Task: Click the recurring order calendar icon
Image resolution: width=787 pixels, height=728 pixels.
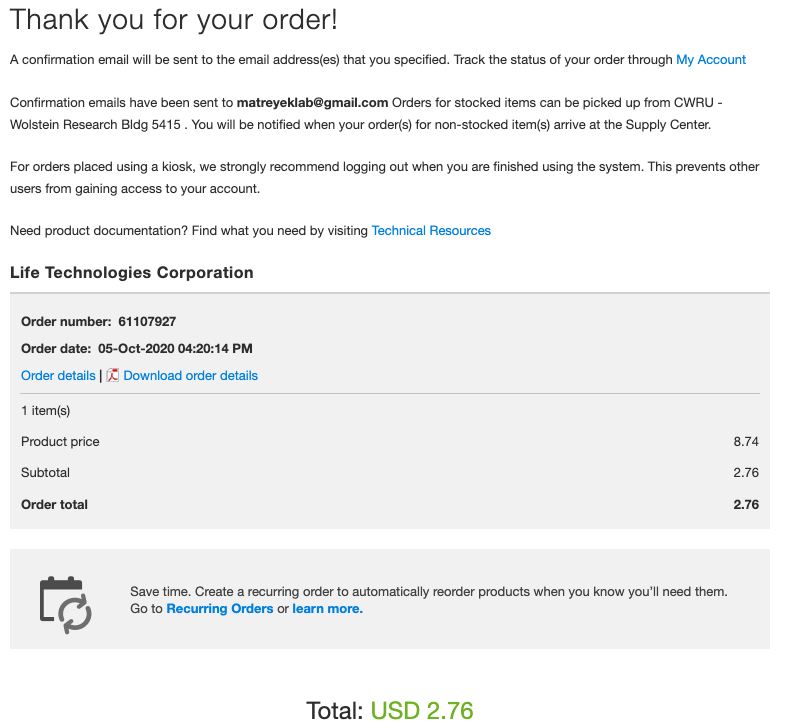Action: point(65,604)
